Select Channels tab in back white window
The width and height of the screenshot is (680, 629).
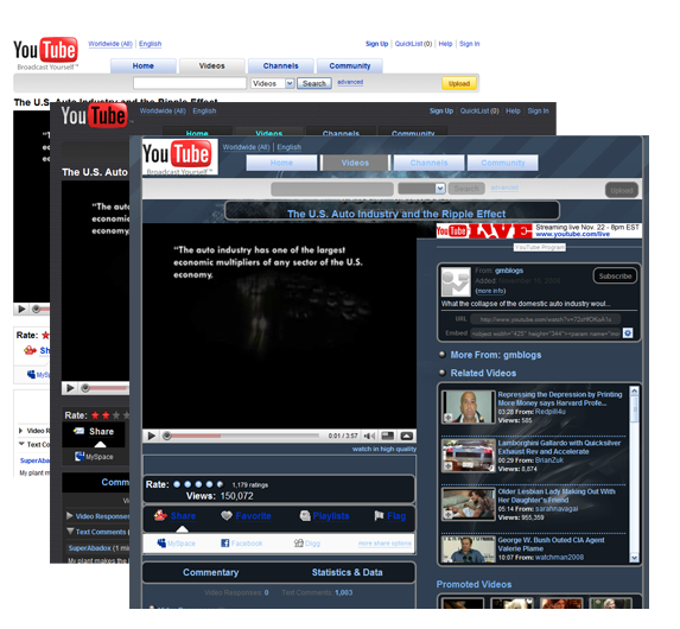281,66
